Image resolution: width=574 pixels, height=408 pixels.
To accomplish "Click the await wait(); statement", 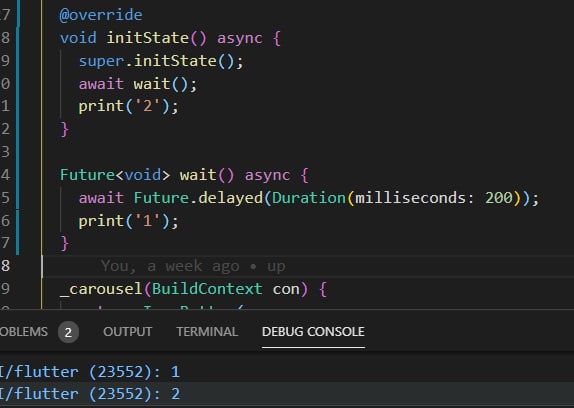I will (x=138, y=84).
